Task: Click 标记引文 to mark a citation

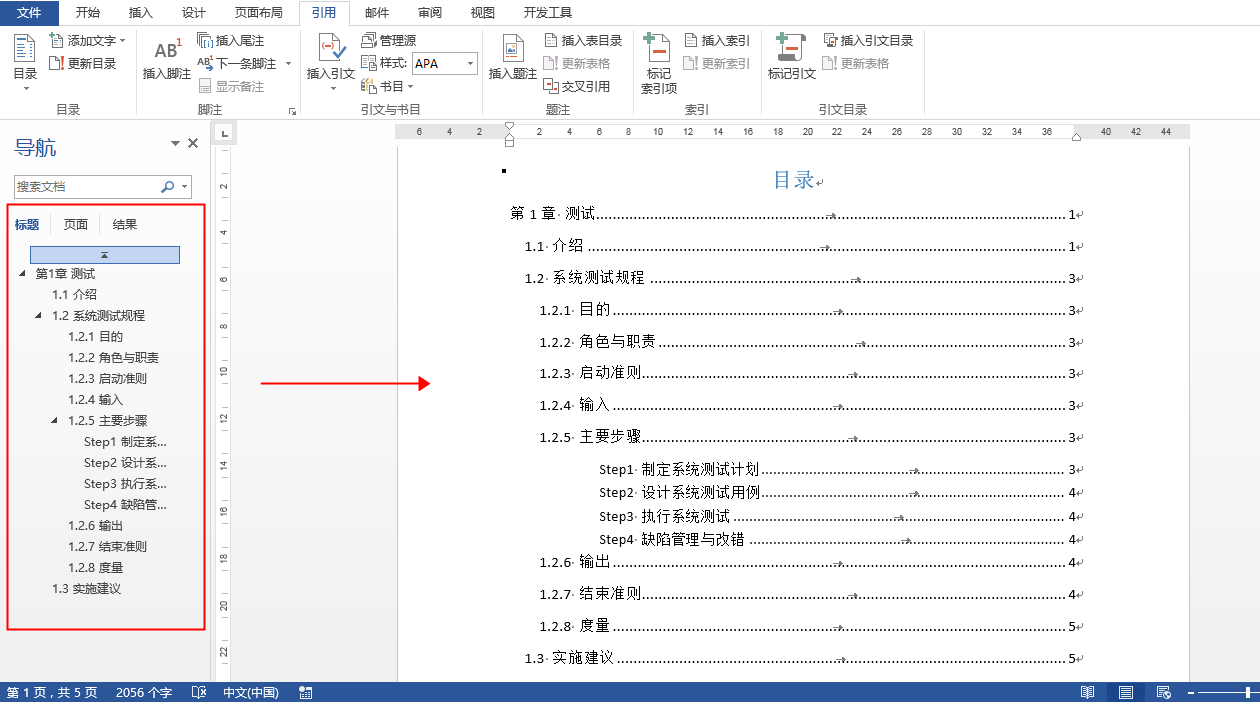Action: tap(792, 58)
